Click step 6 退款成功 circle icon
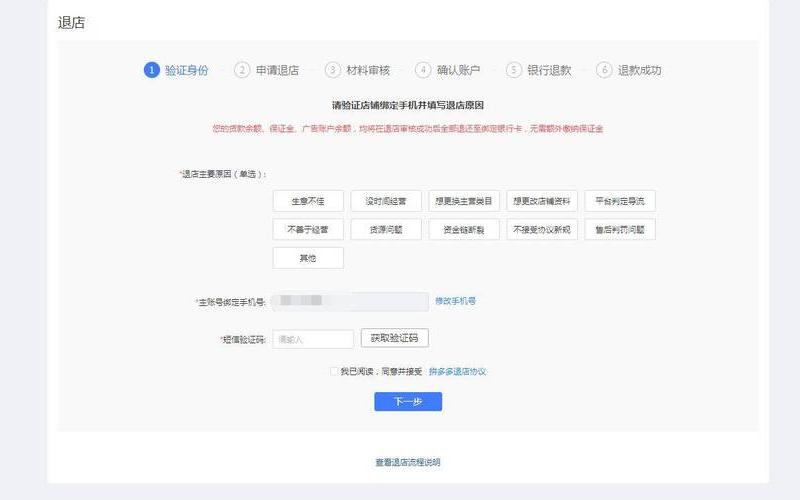Image resolution: width=800 pixels, height=500 pixels. click(604, 70)
